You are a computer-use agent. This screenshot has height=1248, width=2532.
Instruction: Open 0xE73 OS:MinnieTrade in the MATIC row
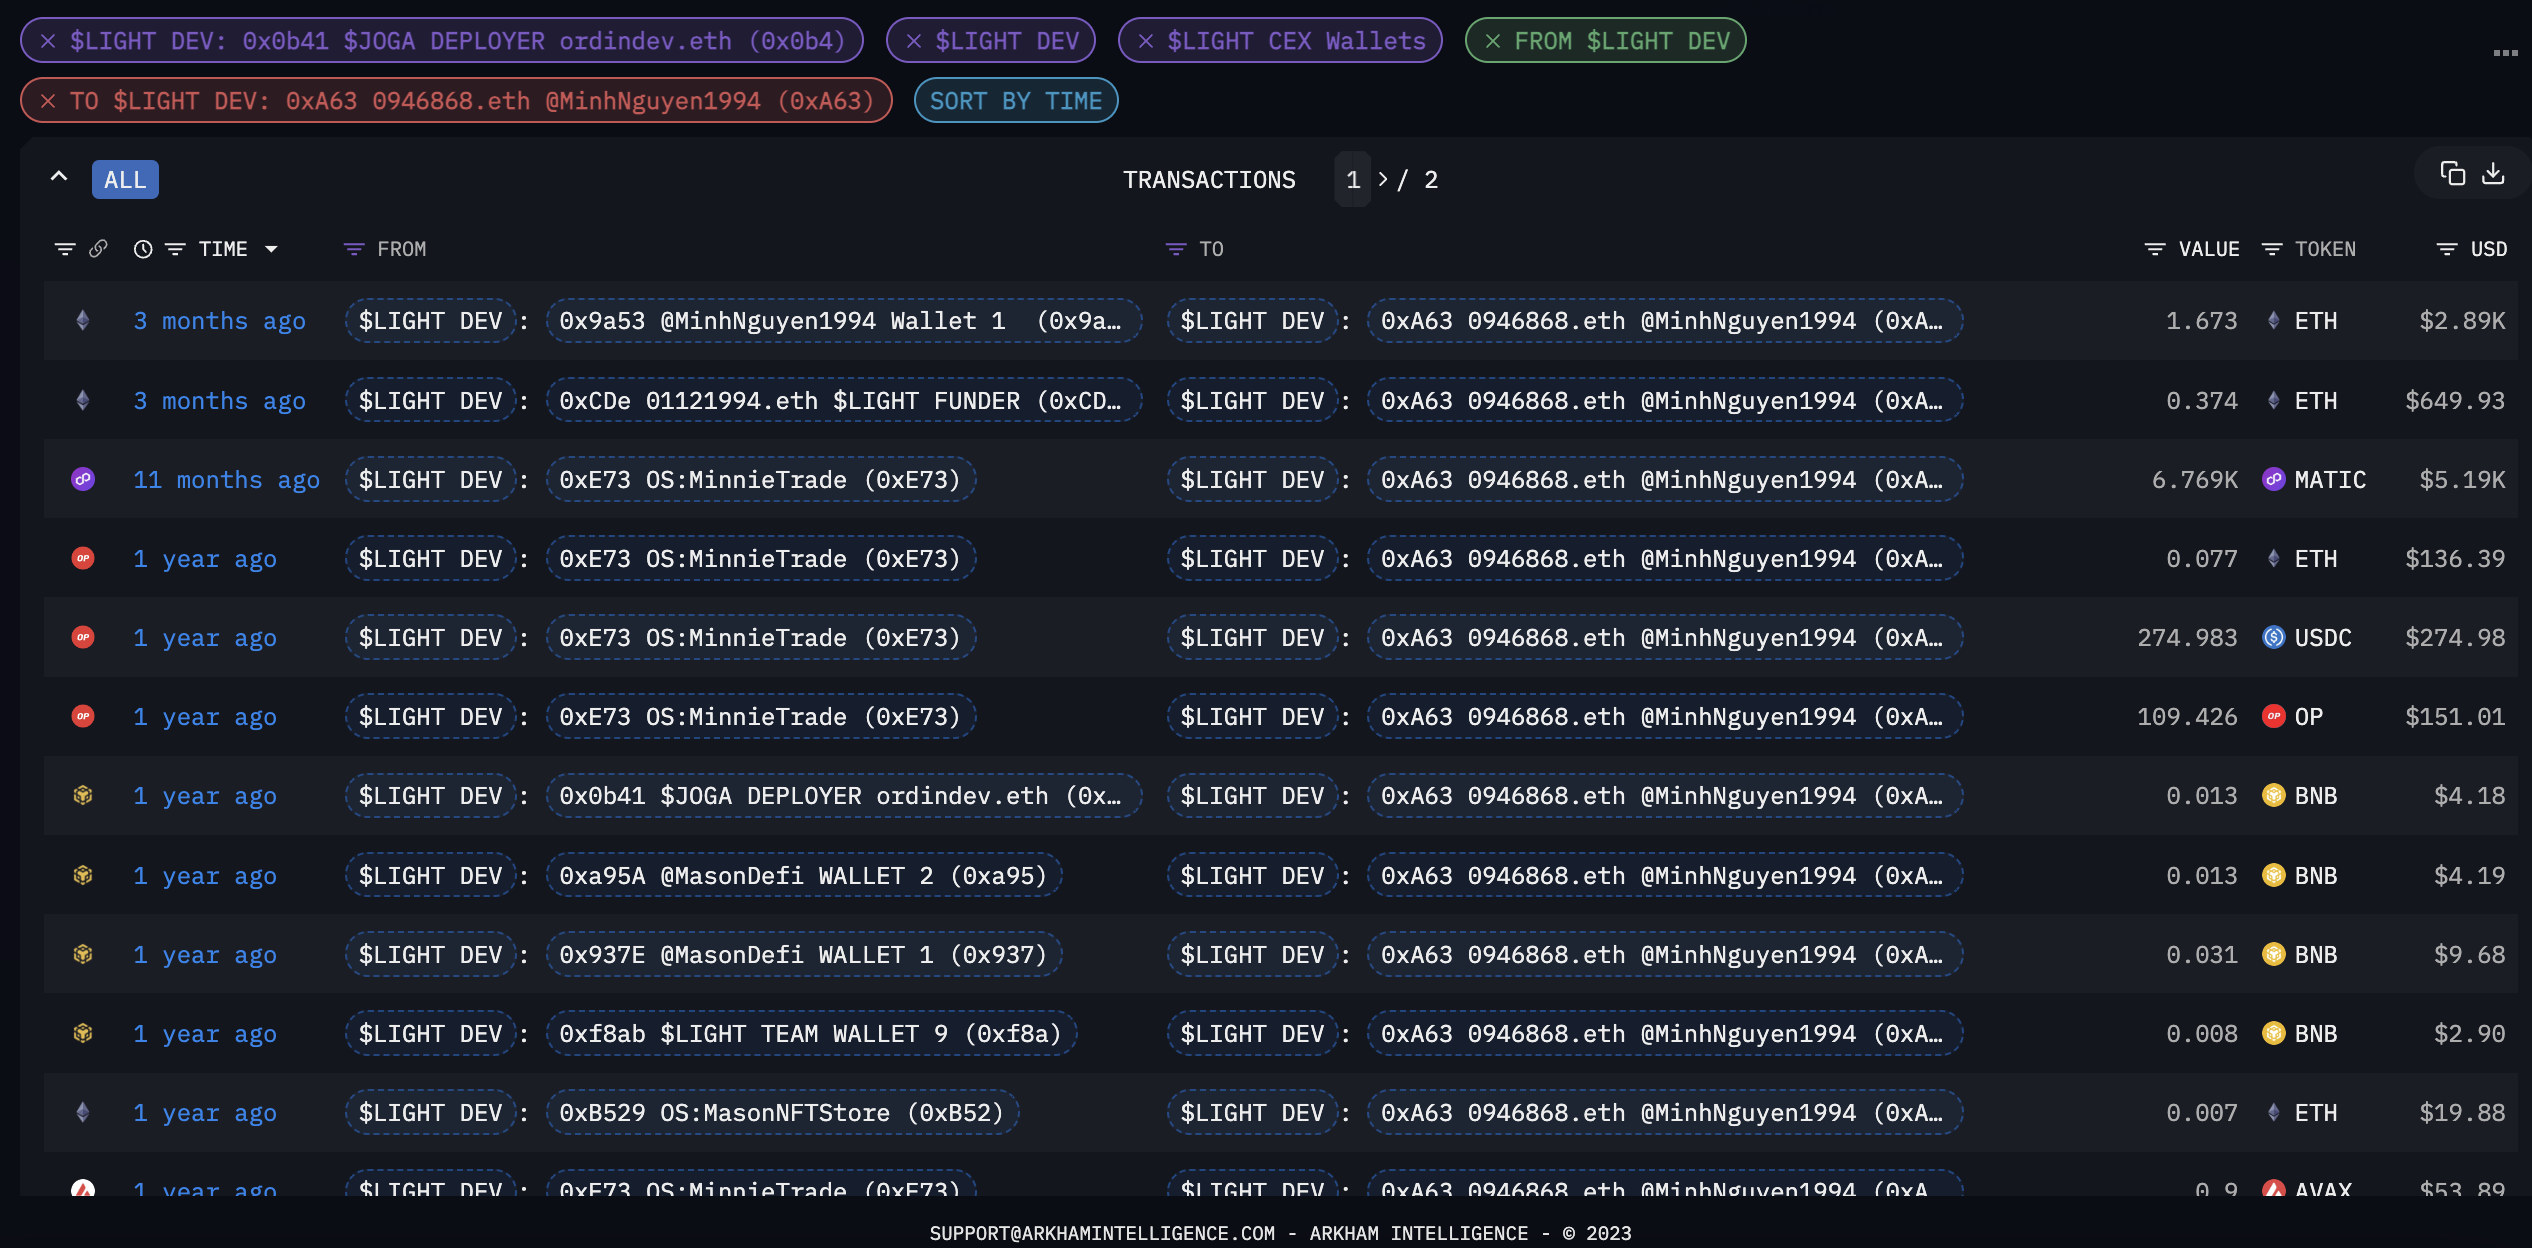[x=761, y=480]
